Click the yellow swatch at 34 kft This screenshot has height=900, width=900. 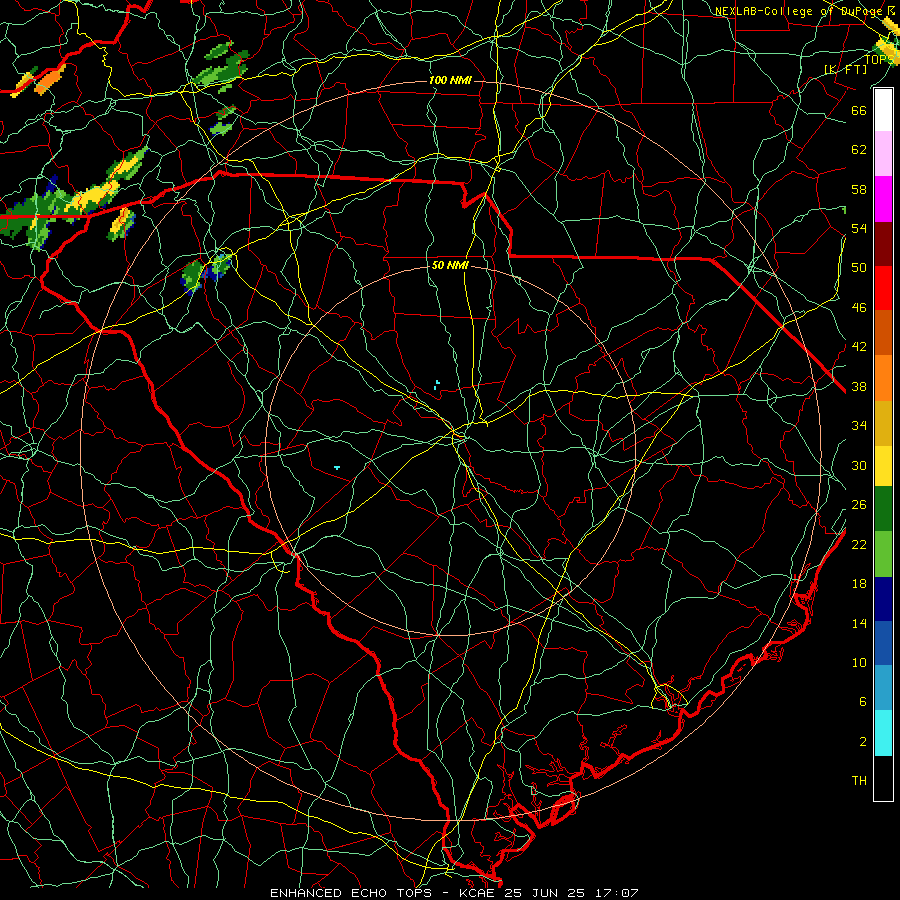pos(883,465)
